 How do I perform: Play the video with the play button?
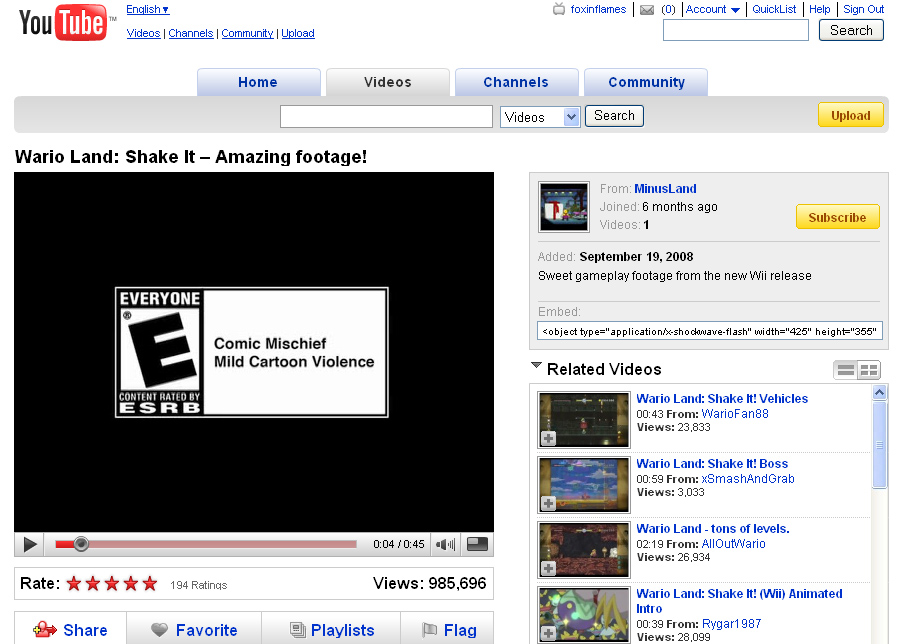click(29, 544)
